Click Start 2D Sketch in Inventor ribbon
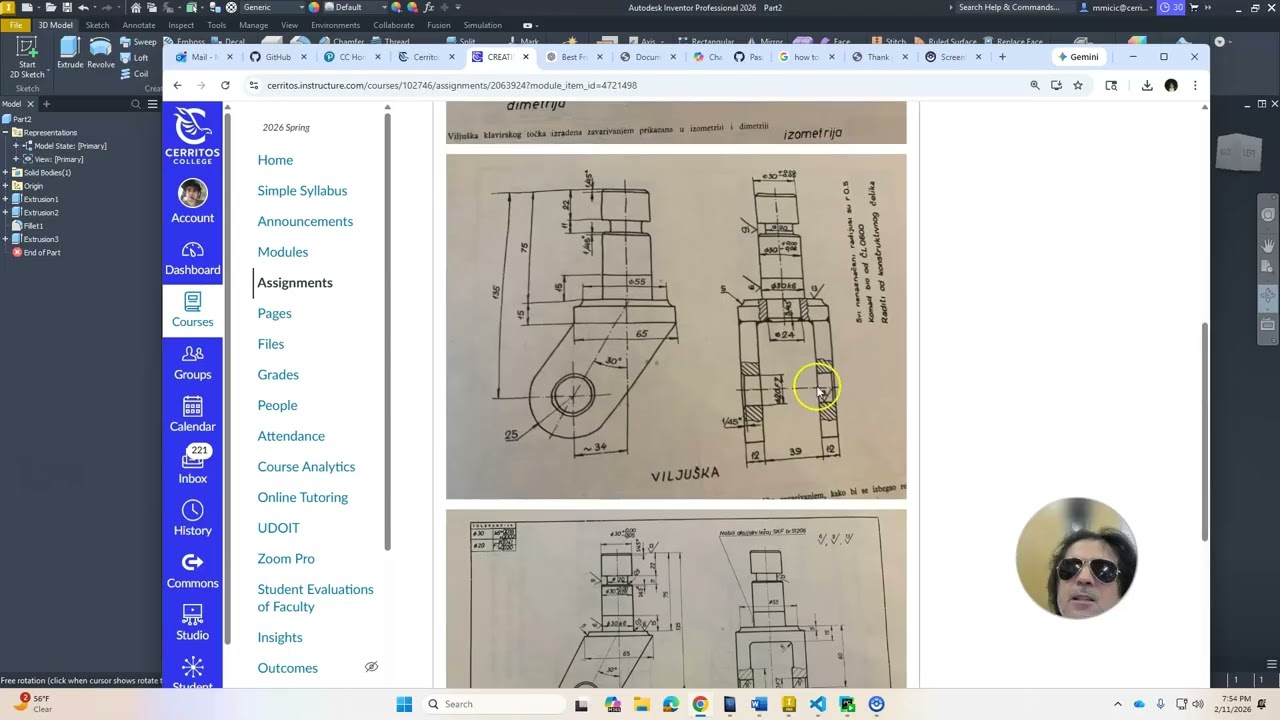 coord(27,57)
